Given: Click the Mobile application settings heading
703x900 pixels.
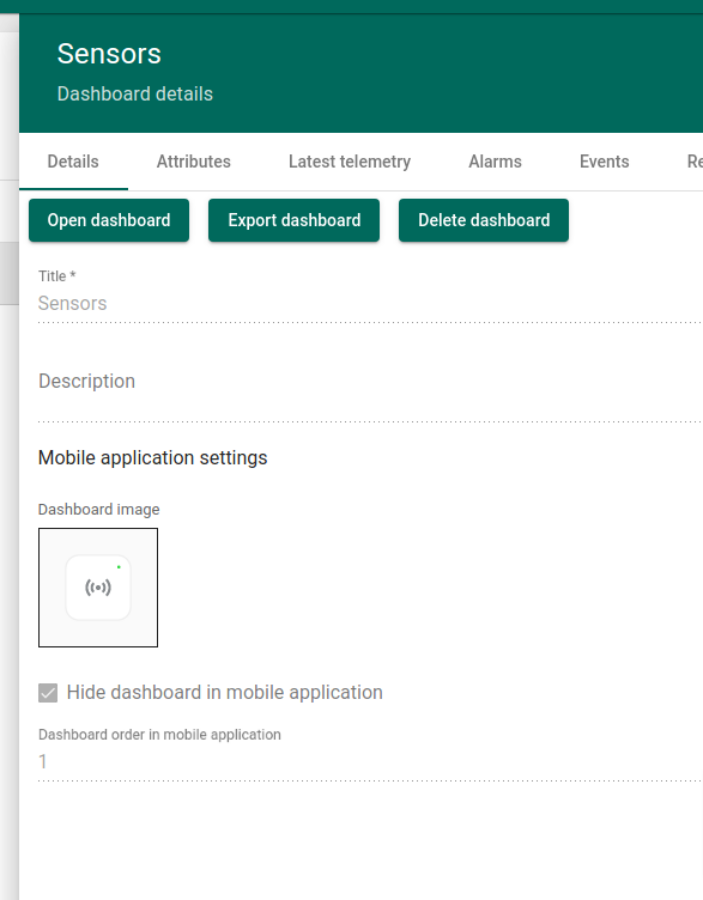Looking at the screenshot, I should click(x=153, y=458).
